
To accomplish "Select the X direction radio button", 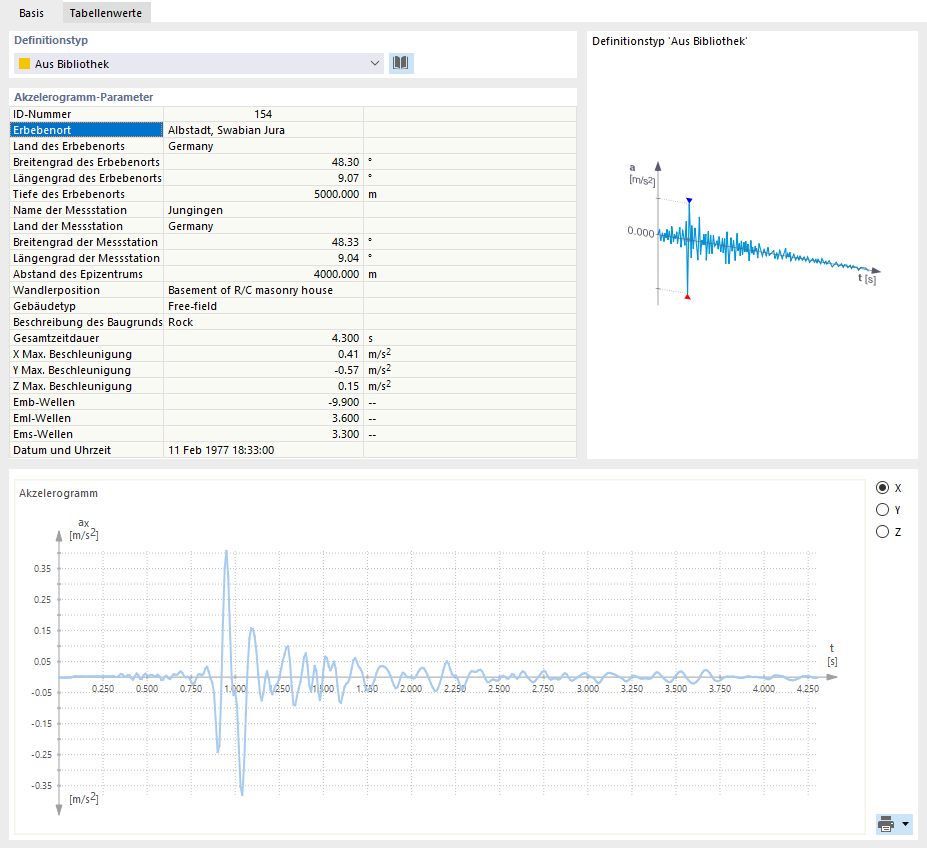I will pos(882,488).
